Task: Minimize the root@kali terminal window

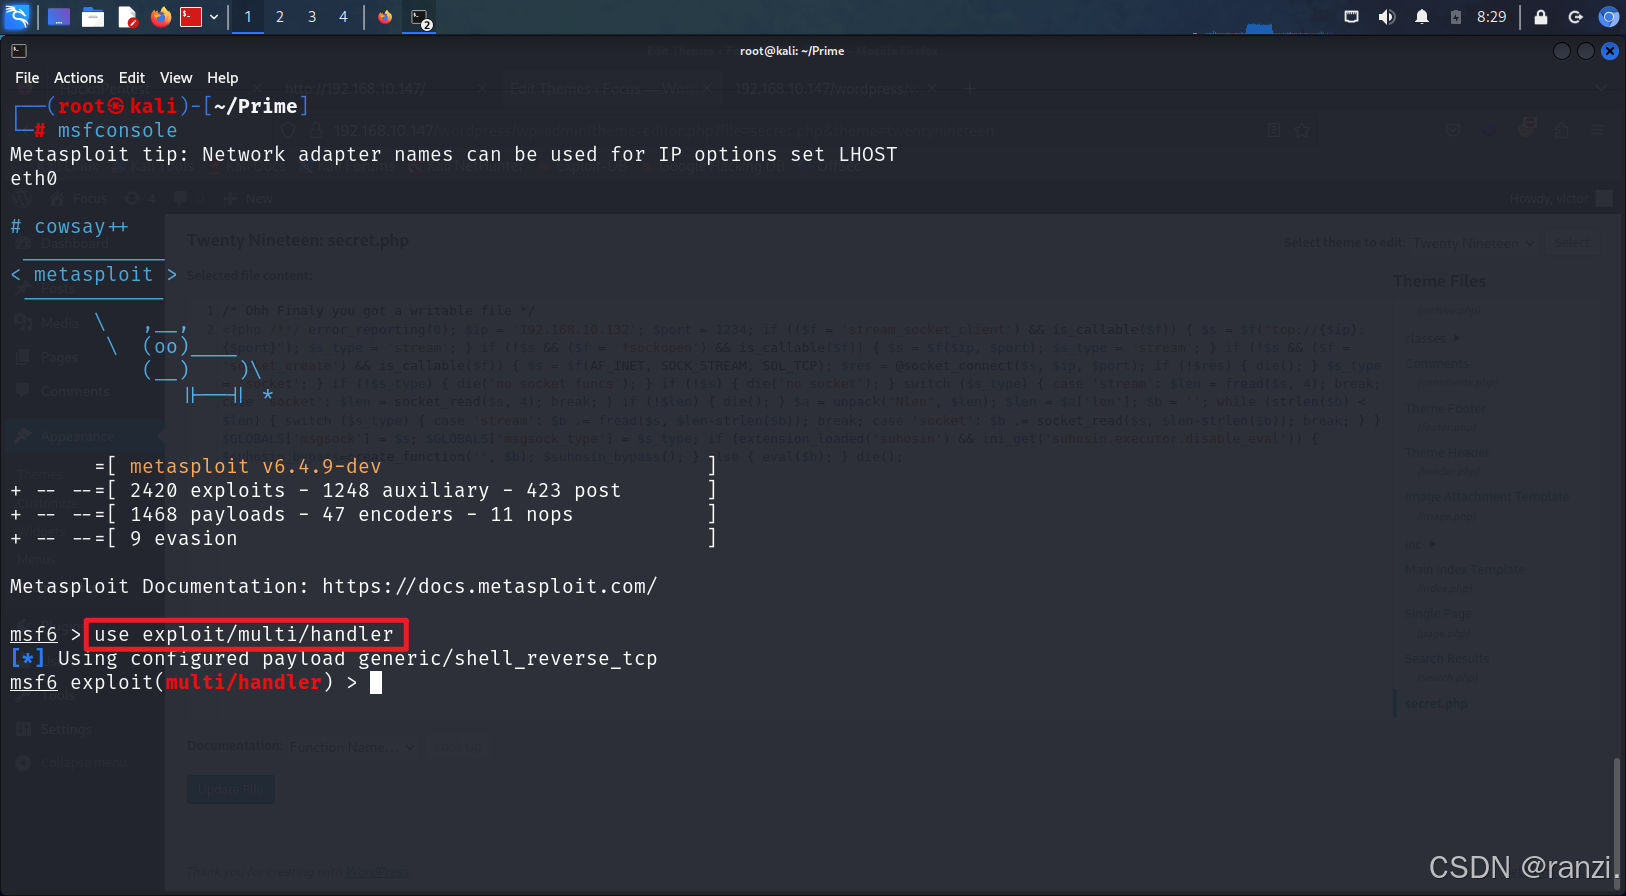Action: point(1562,51)
